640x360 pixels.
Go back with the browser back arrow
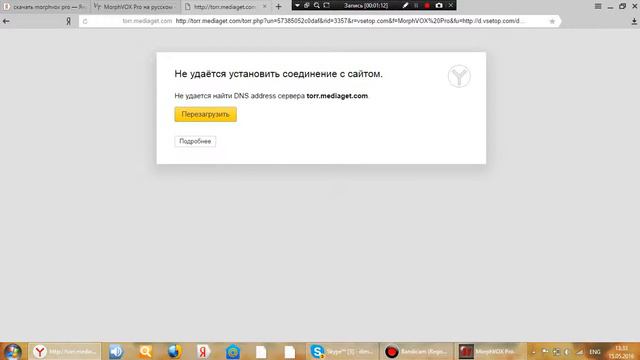coord(6,21)
